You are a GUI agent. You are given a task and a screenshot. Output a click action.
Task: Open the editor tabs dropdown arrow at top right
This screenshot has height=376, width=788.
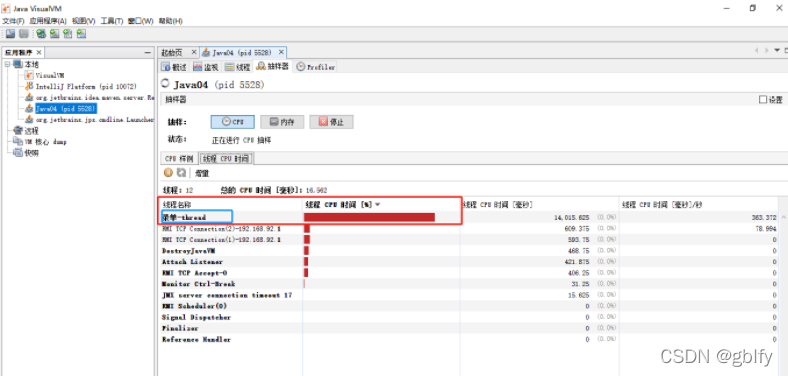pyautogui.click(x=777, y=50)
